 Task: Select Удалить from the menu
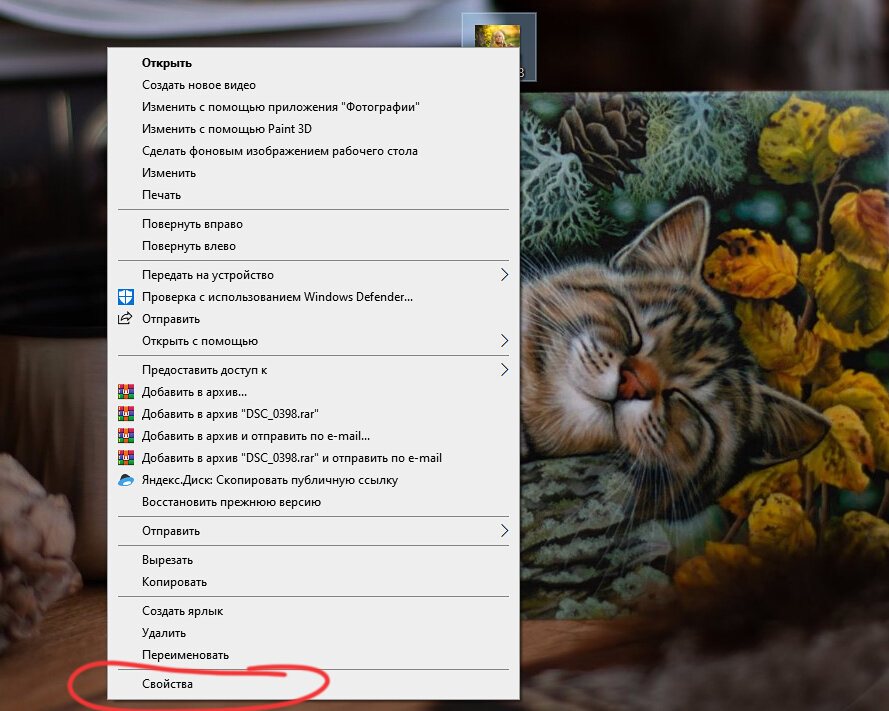[x=313, y=633]
